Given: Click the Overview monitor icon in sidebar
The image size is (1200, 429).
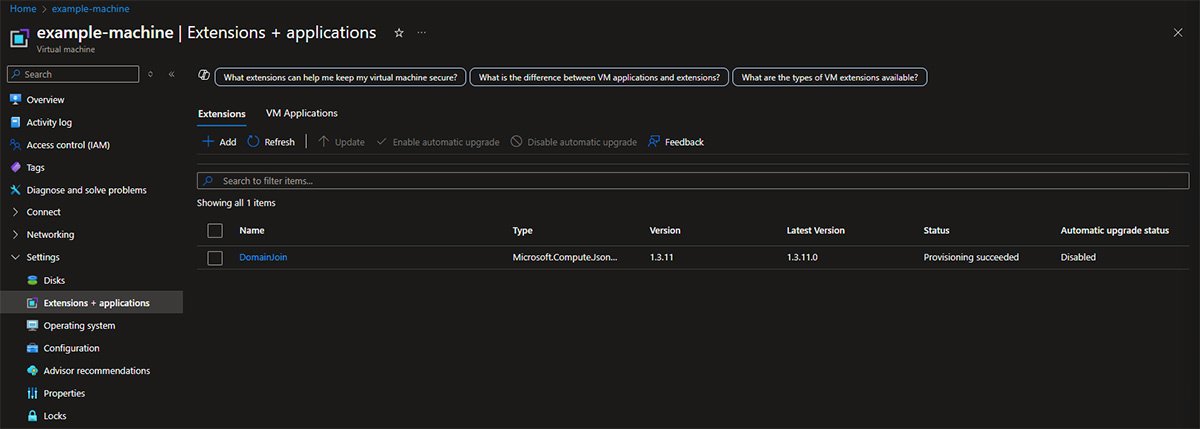Looking at the screenshot, I should pyautogui.click(x=15, y=100).
